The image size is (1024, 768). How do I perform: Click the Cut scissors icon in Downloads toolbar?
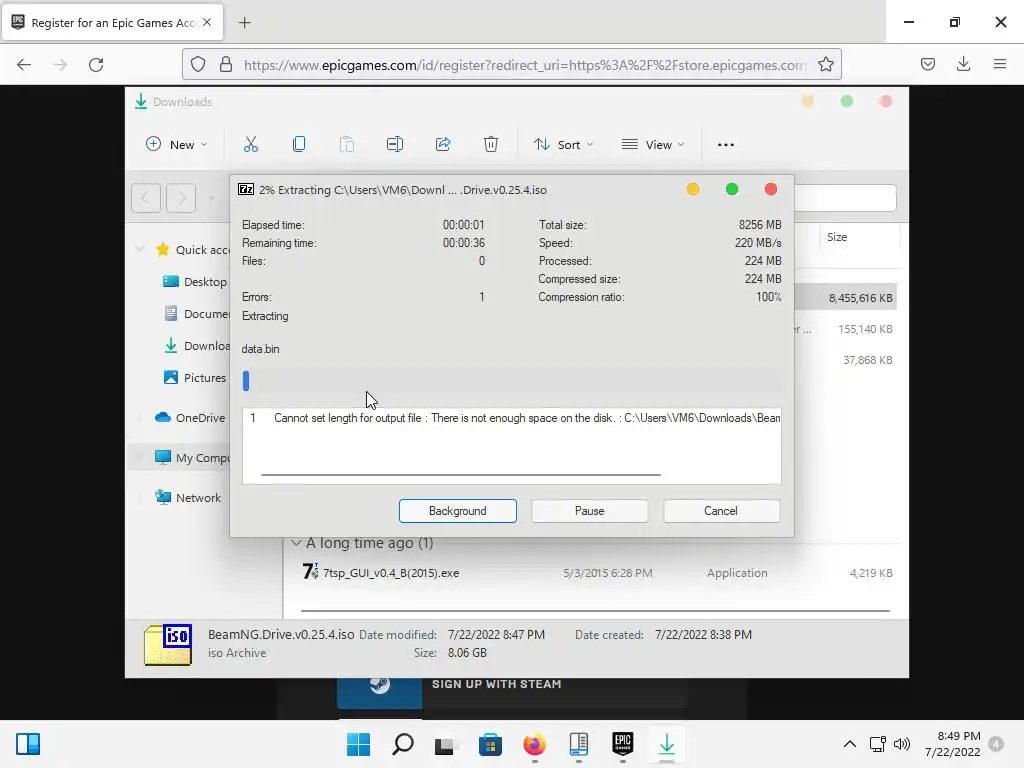pyautogui.click(x=251, y=144)
